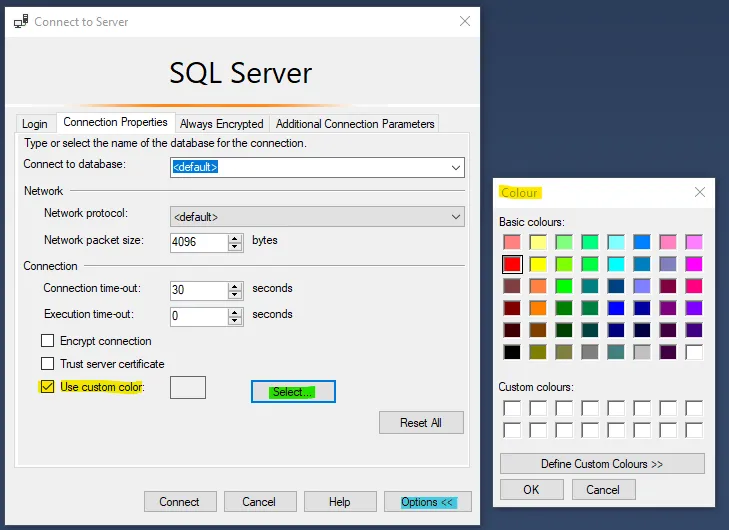Choose the medium gray basic colour swatch
Viewport: 729px width, 530px height.
coord(590,352)
